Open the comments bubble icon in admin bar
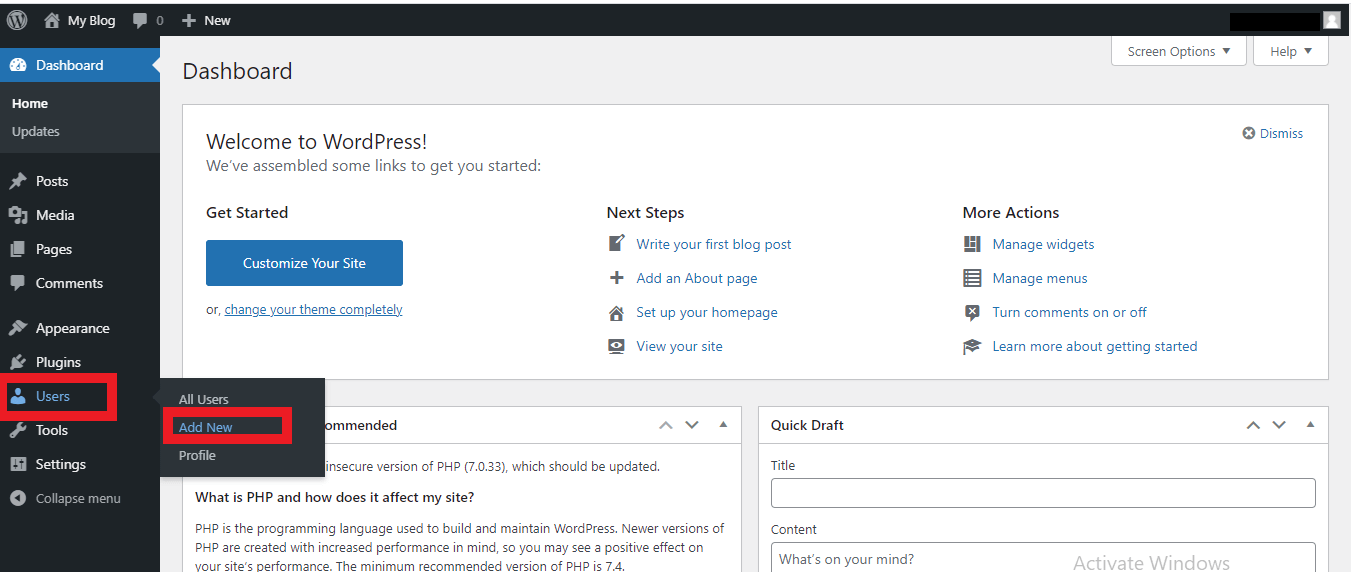1351x572 pixels. point(140,20)
